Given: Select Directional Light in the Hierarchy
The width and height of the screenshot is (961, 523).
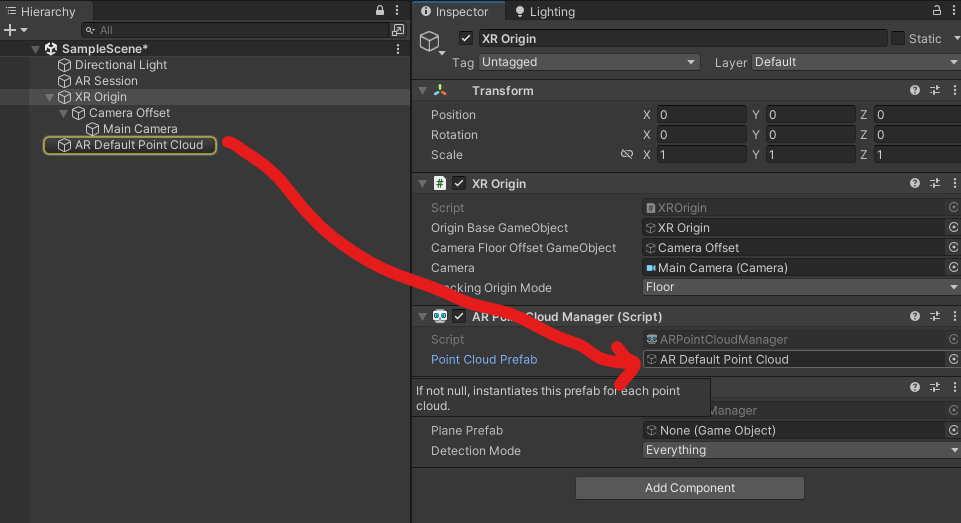Looking at the screenshot, I should pos(121,65).
